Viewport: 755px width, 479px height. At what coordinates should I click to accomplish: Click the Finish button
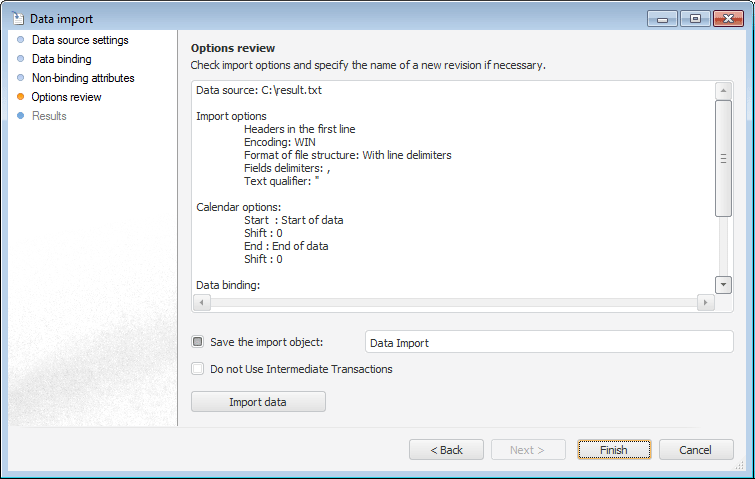(x=614, y=450)
